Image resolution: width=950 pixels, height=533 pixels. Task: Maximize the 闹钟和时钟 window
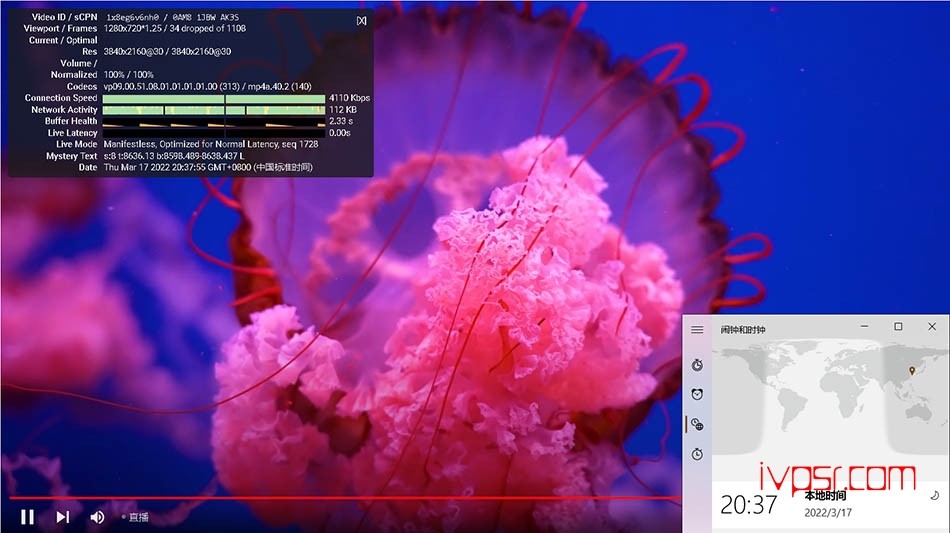(899, 326)
